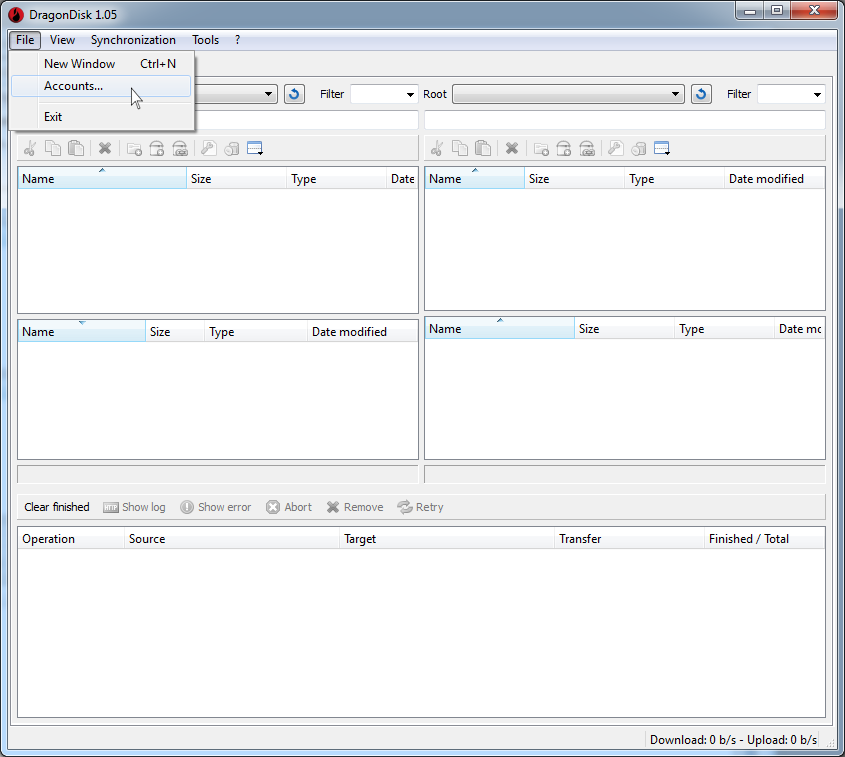Refresh the left pane root listing
The height and width of the screenshot is (757, 845).
tap(293, 93)
